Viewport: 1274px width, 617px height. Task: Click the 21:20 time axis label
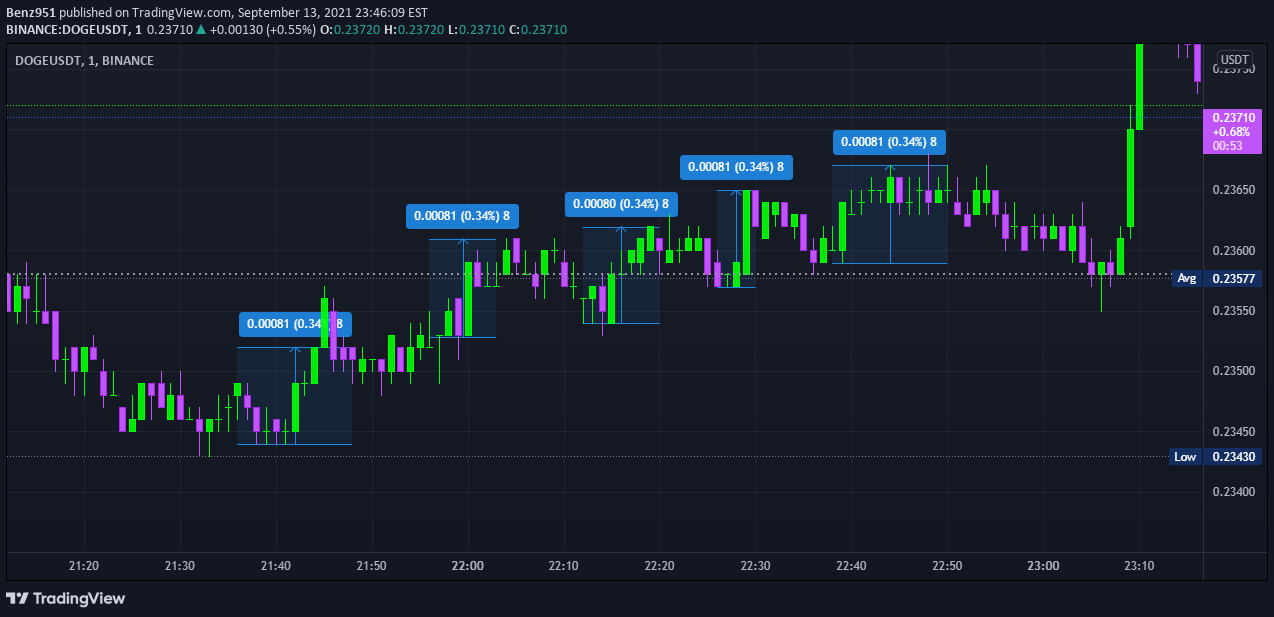tap(84, 566)
